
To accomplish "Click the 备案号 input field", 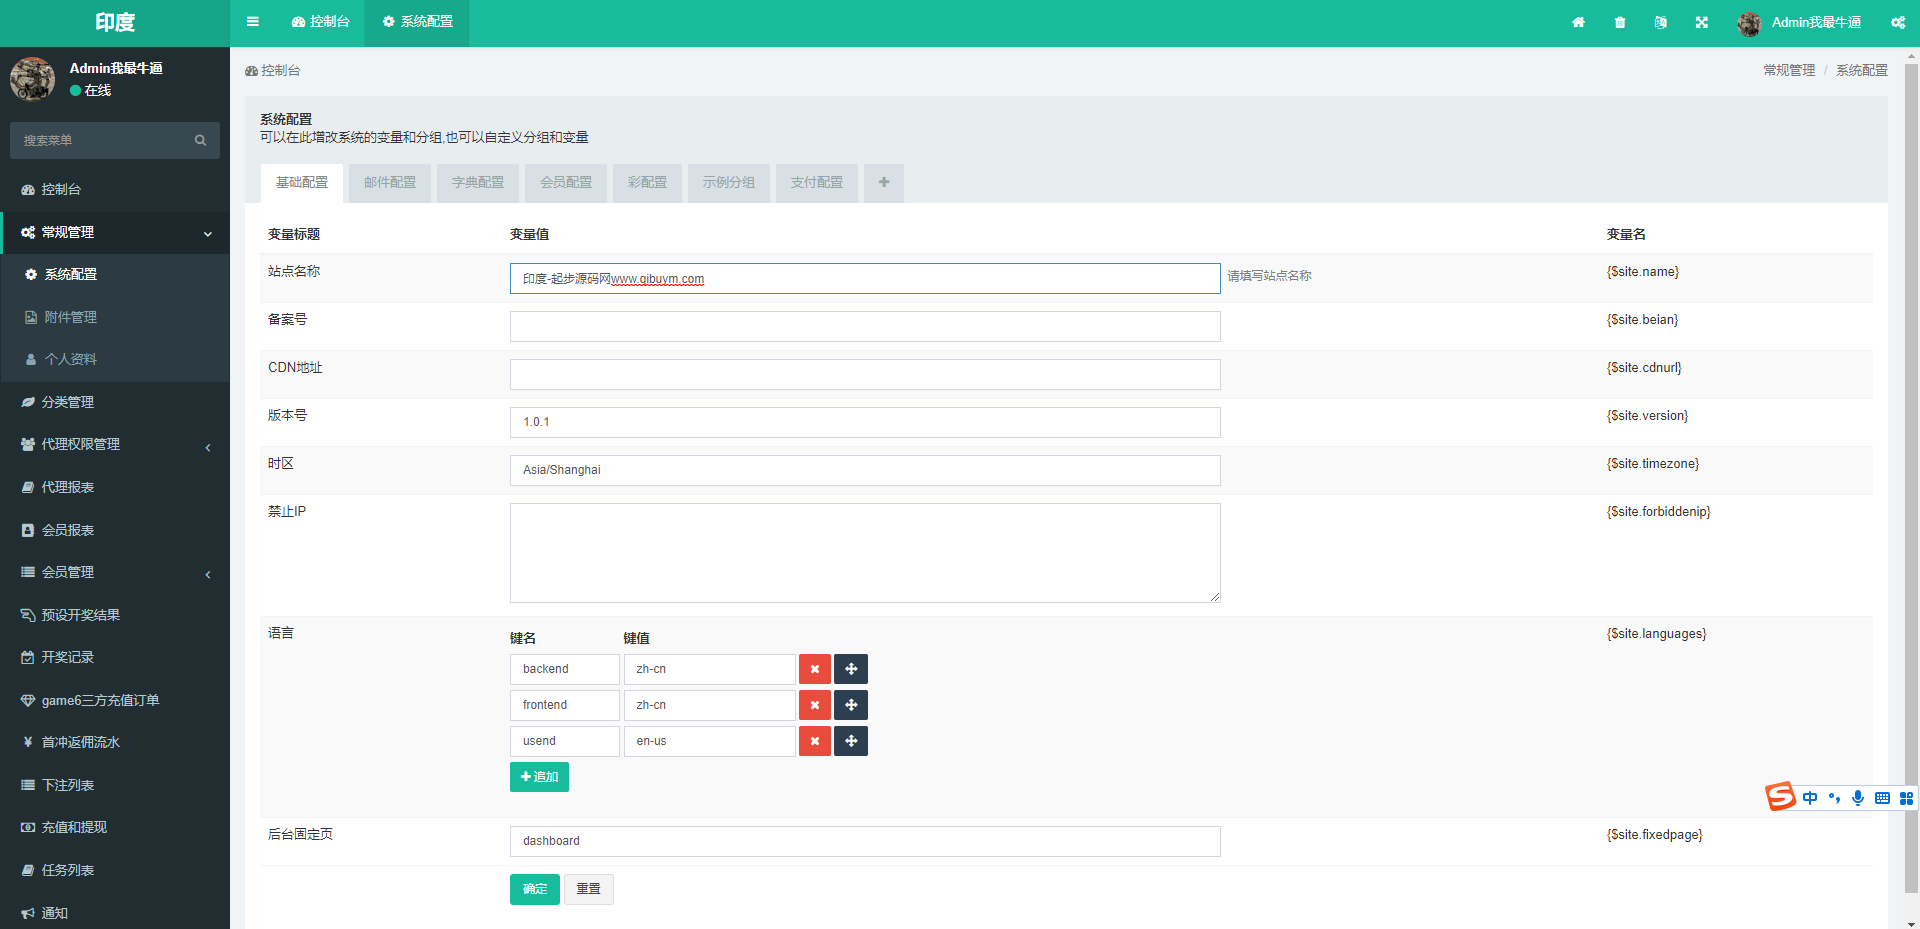I will (x=865, y=326).
